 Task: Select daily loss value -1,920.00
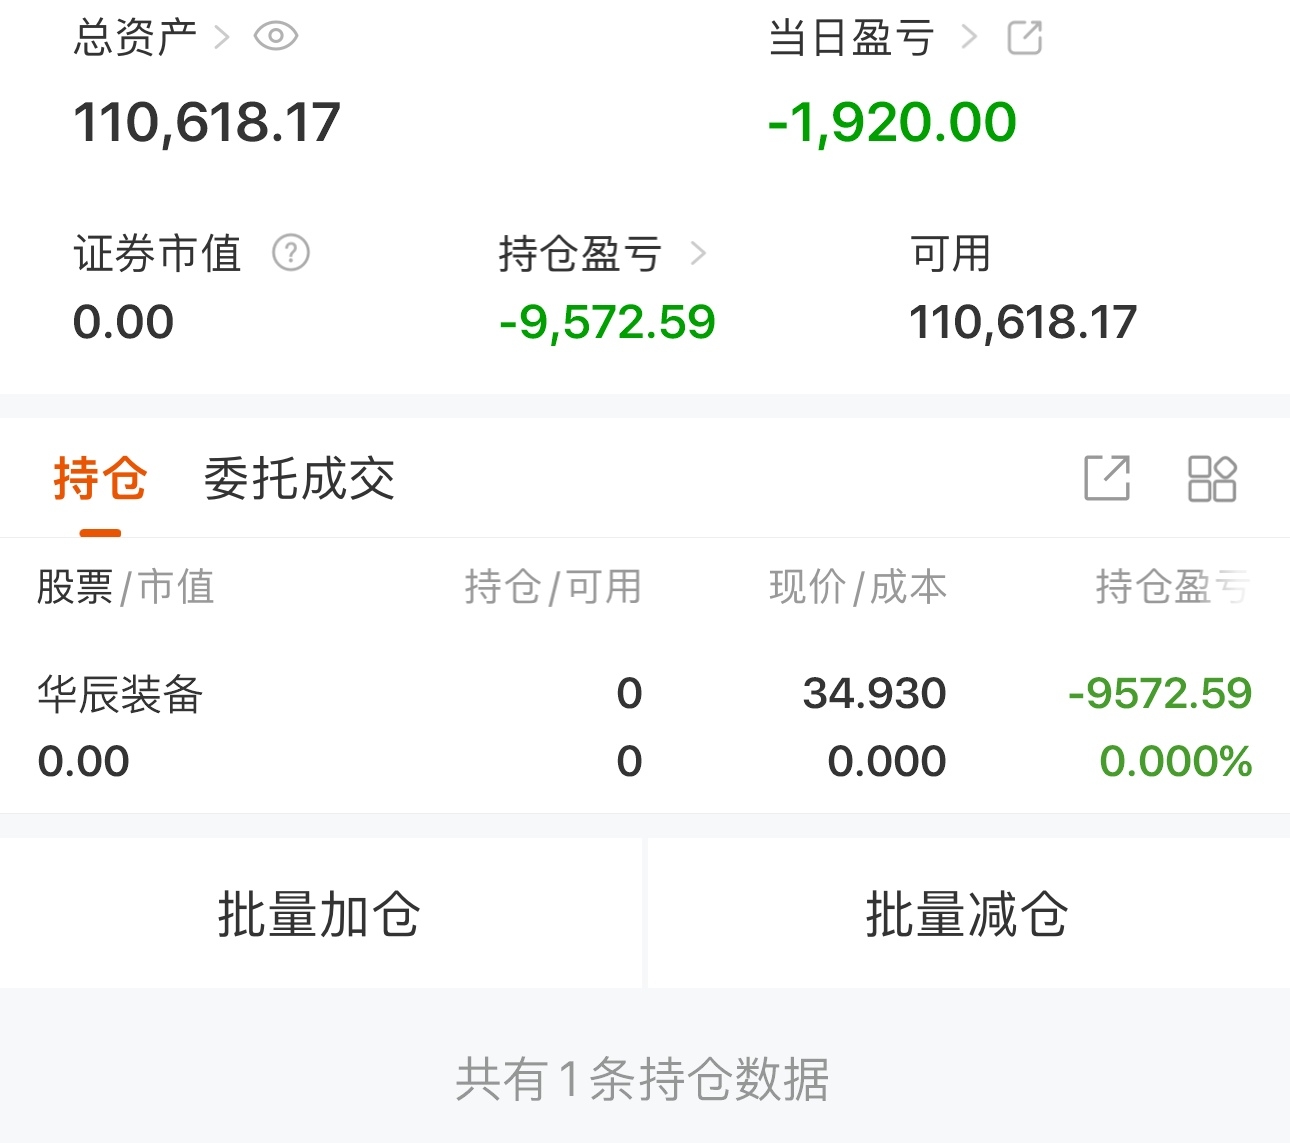click(892, 123)
